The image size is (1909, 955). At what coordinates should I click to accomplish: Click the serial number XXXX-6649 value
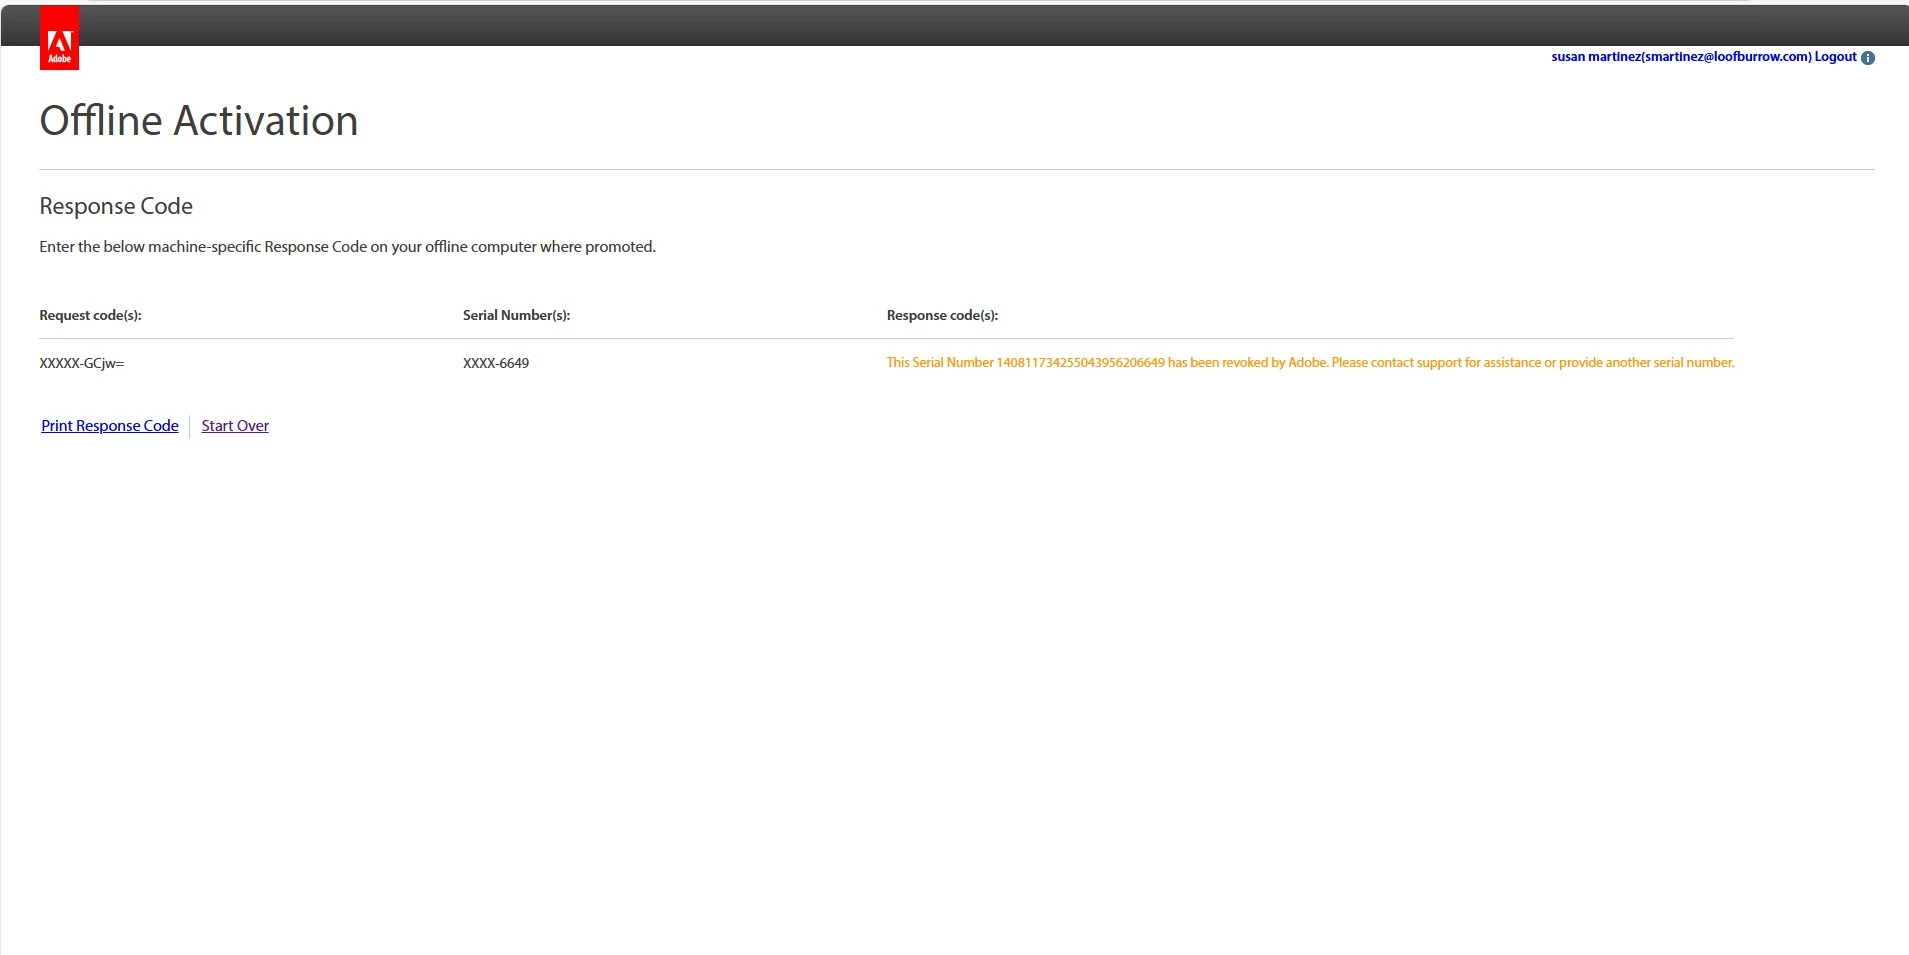(x=496, y=364)
